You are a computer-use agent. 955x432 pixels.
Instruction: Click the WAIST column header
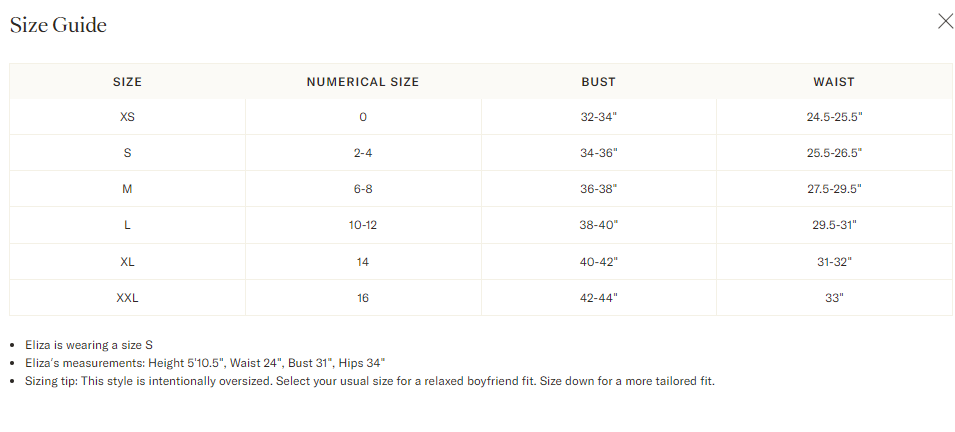834,82
